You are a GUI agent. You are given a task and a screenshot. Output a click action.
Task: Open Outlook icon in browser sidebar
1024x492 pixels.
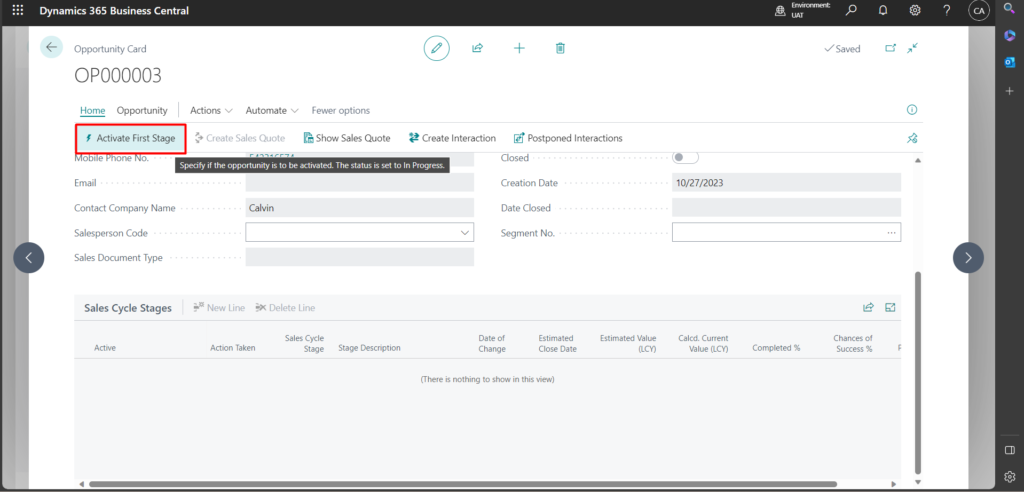1009,62
